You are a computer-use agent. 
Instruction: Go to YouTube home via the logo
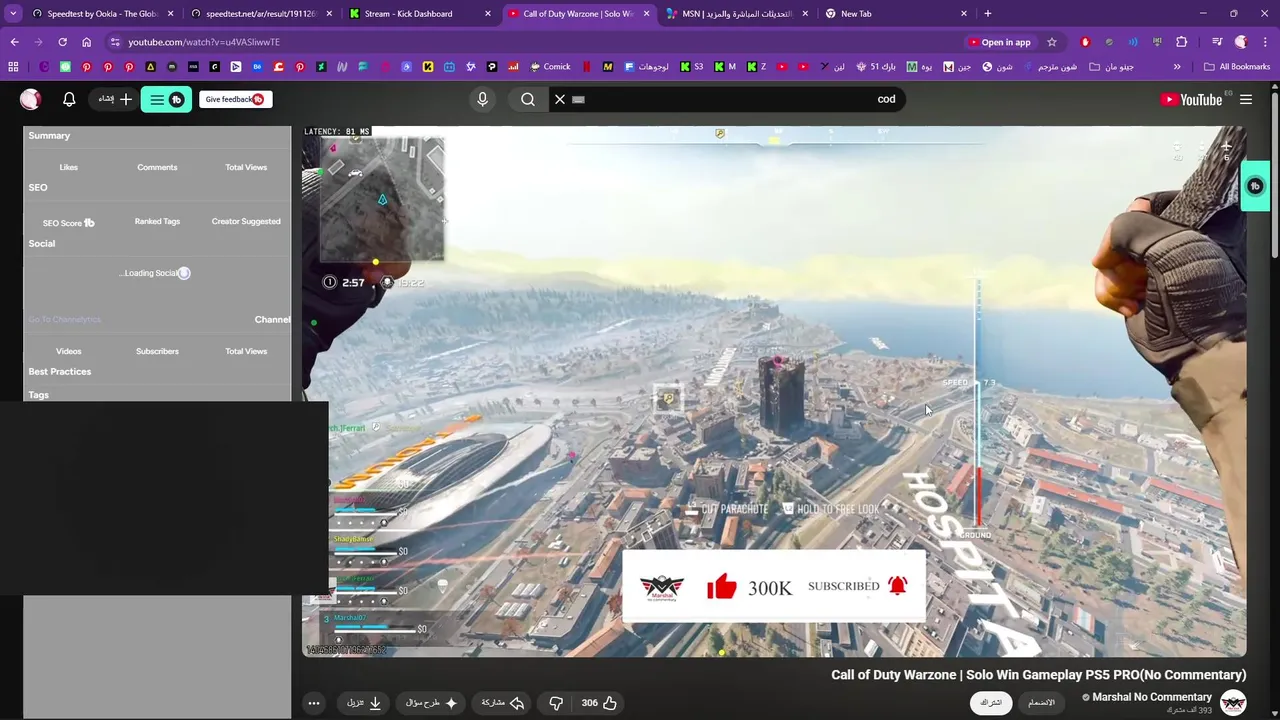point(1191,99)
